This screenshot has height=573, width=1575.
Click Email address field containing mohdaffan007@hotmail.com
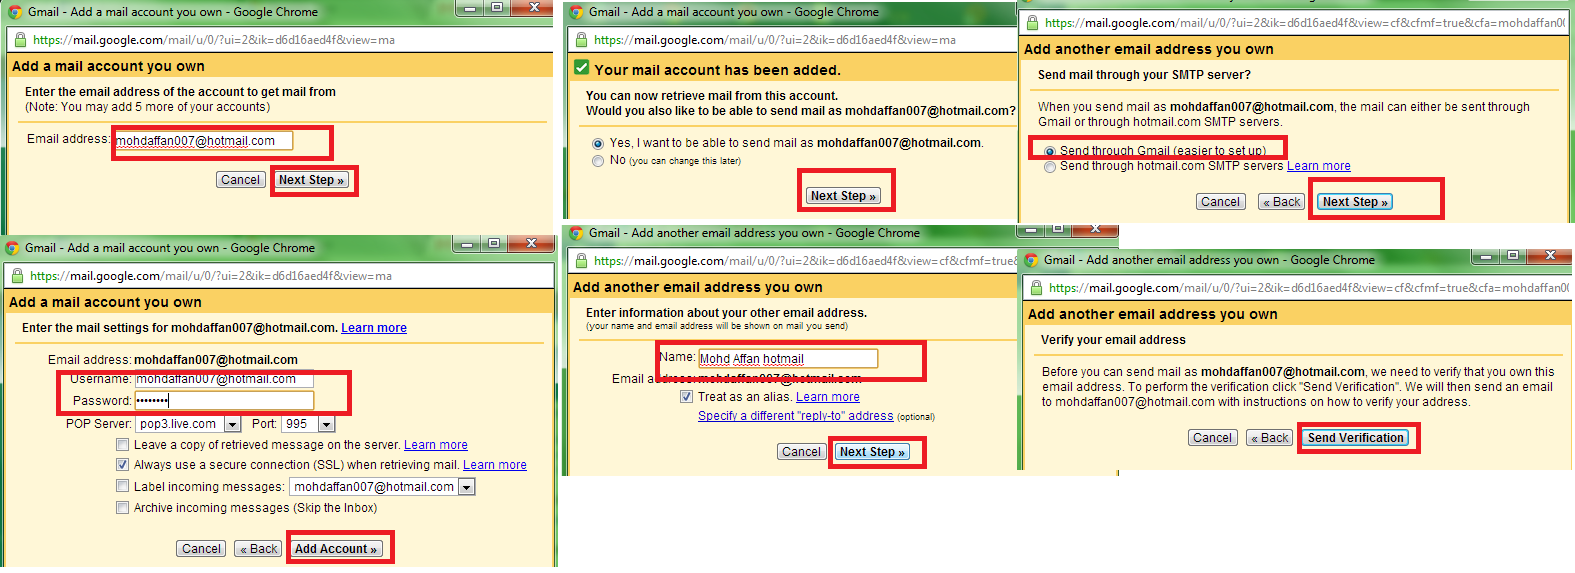[x=203, y=141]
